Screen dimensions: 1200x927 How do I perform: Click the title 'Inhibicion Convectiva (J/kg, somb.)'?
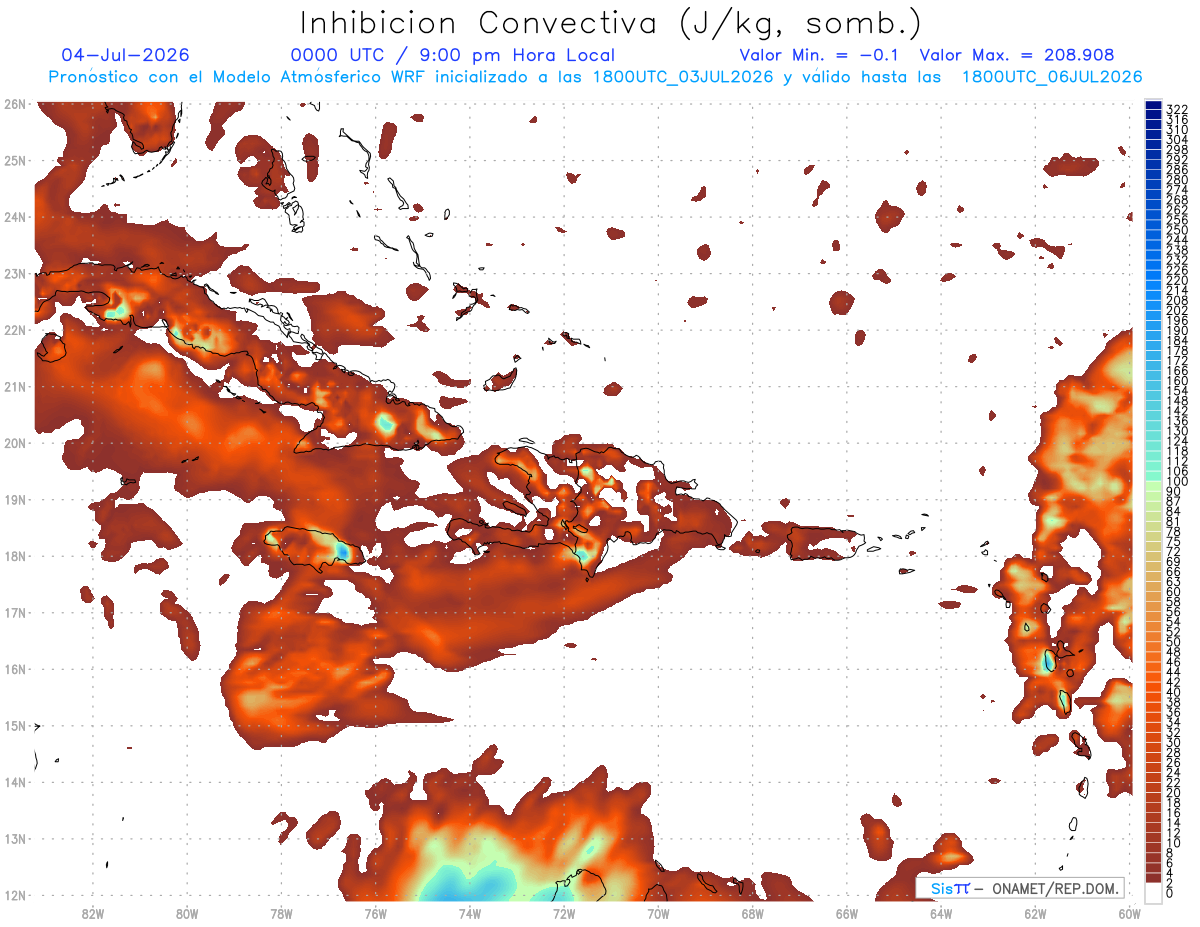611,23
